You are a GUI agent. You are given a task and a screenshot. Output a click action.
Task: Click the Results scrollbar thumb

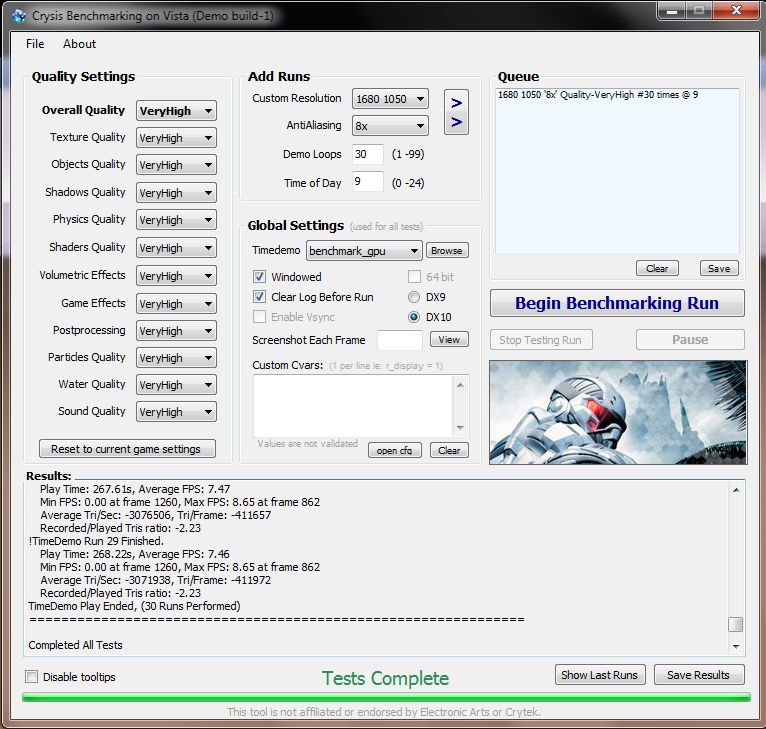click(736, 624)
